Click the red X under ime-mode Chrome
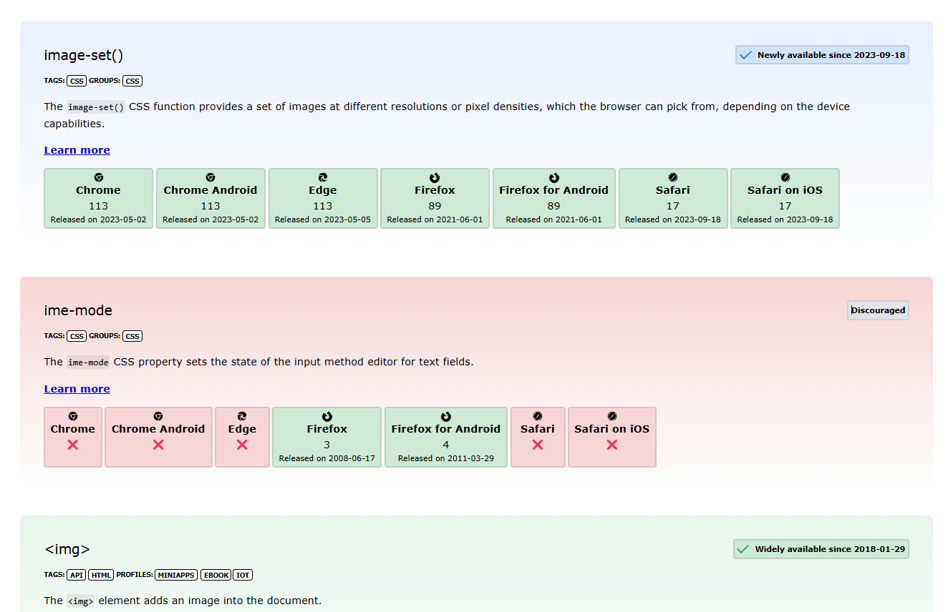The height and width of the screenshot is (612, 948). pos(73,444)
